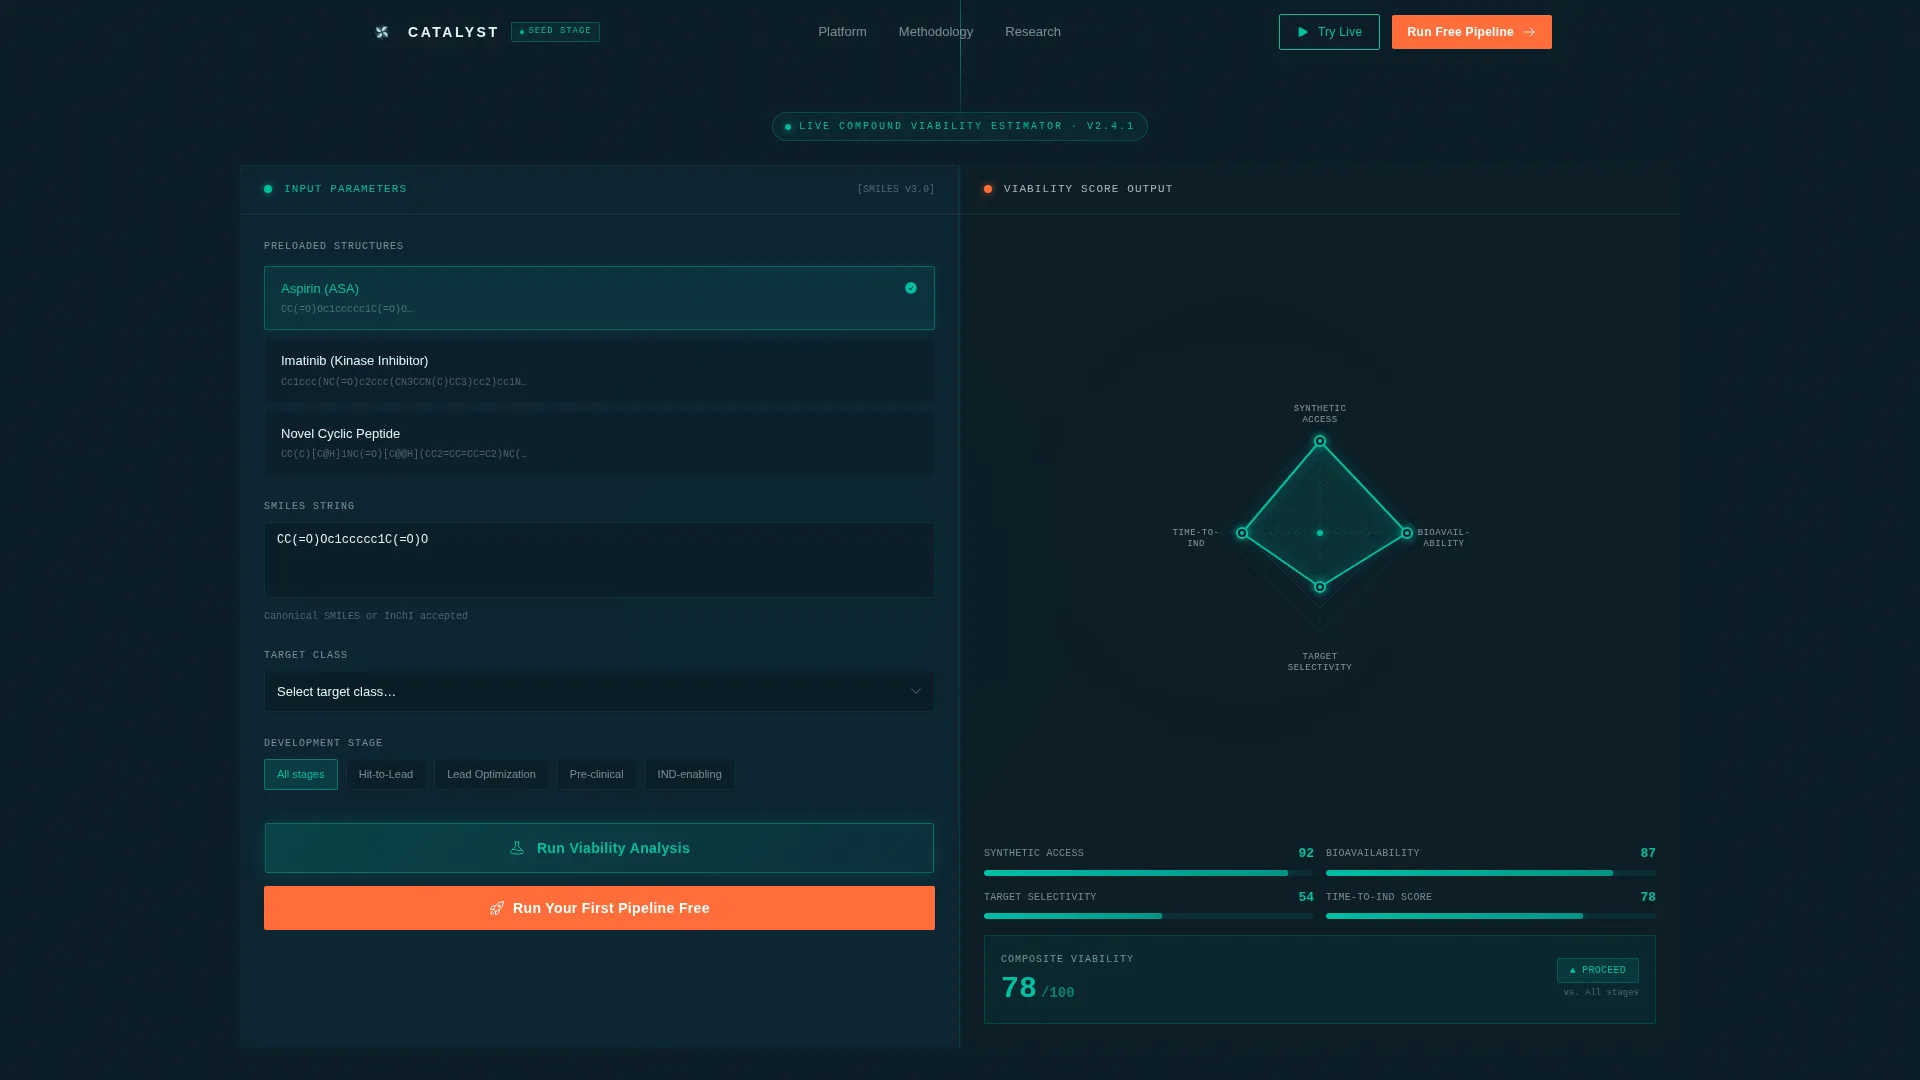Select the Aspirin (ASA) preloaded structure
Image resolution: width=1920 pixels, height=1080 pixels.
599,298
